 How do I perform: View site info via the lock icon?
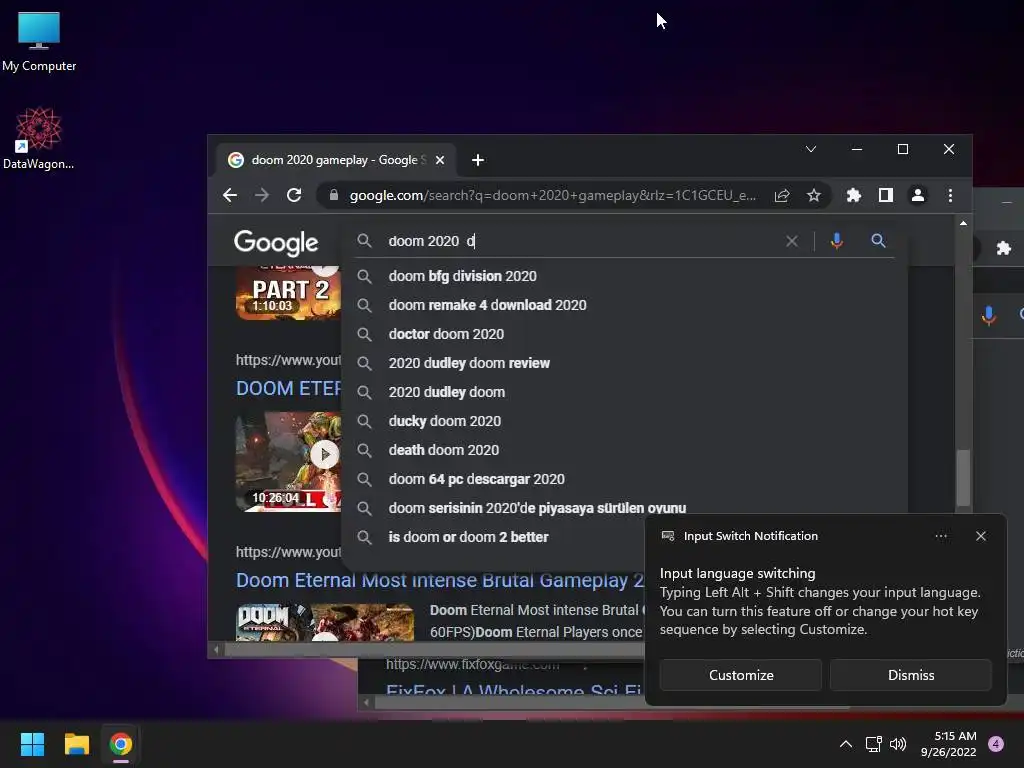[334, 195]
